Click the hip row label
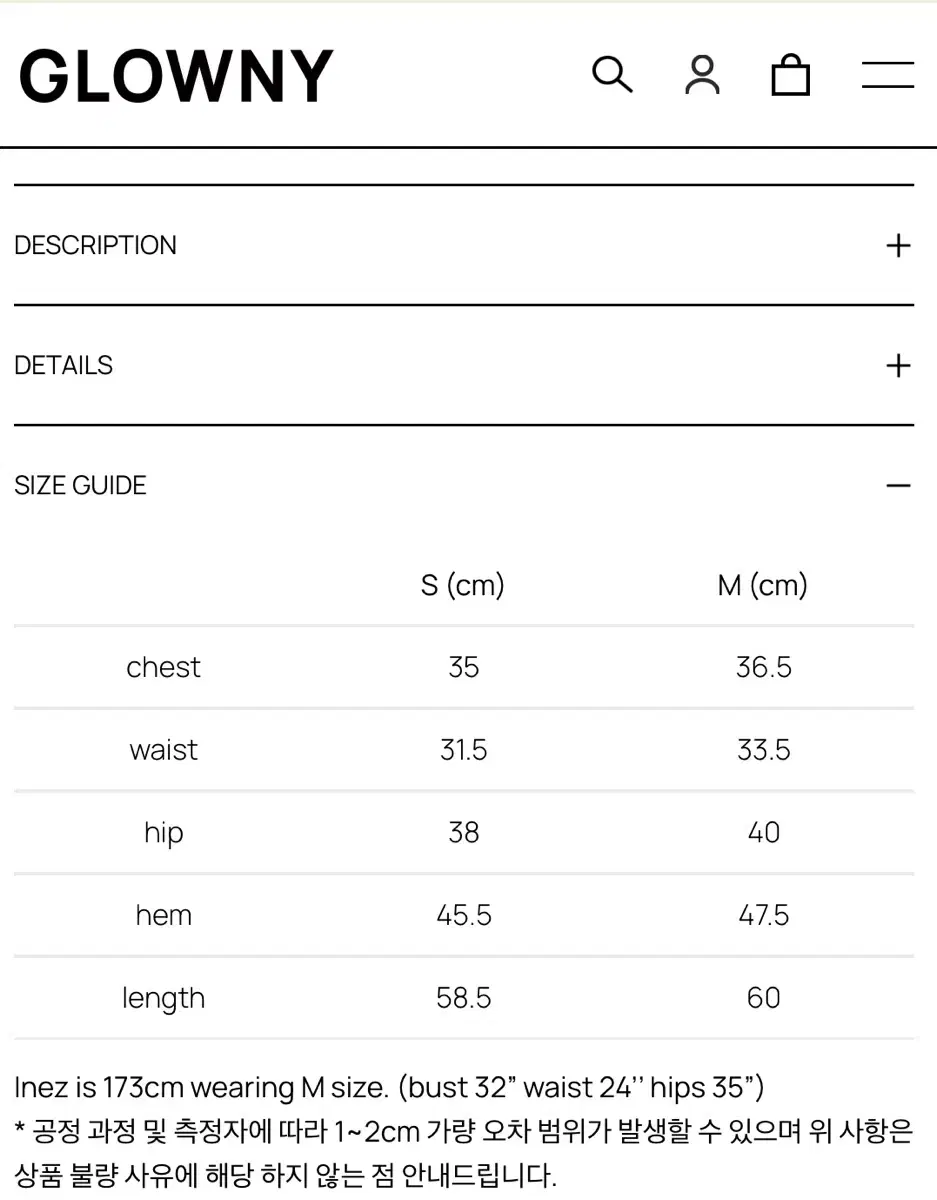The image size is (937, 1200). coord(163,833)
